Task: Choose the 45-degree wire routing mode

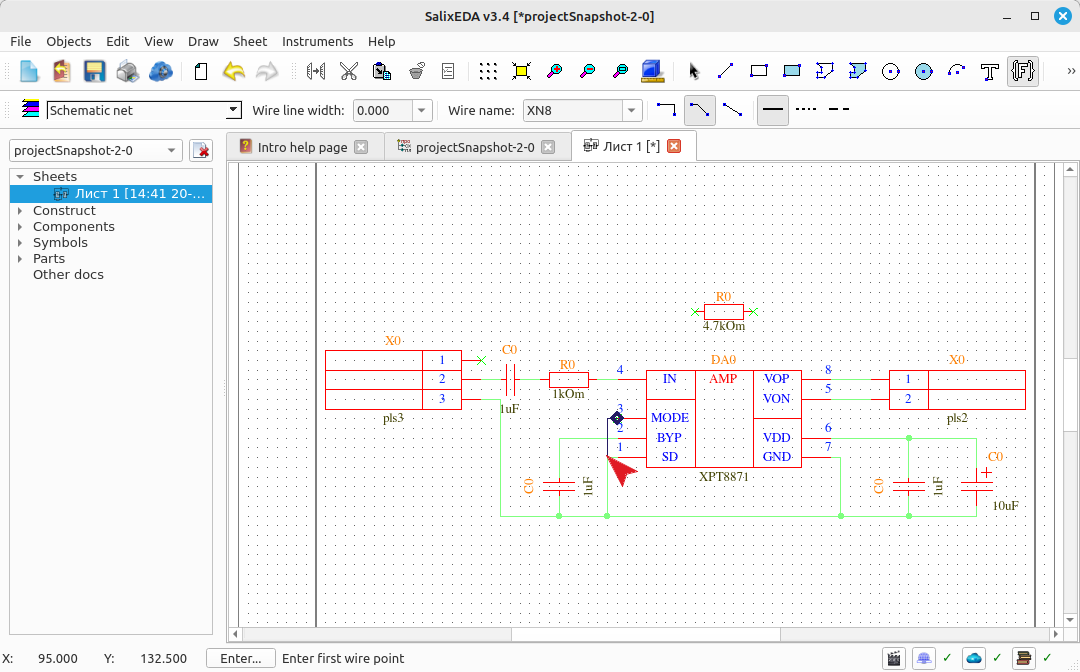Action: click(699, 109)
